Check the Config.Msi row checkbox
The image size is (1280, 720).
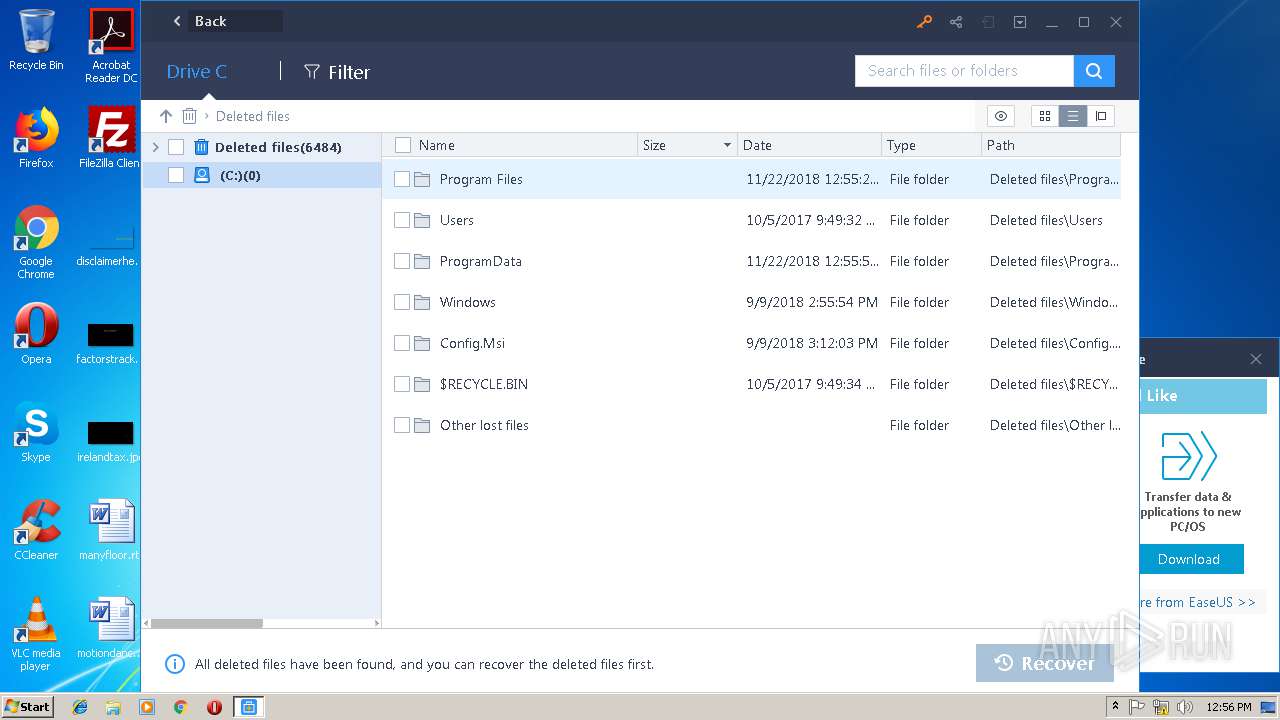(x=402, y=343)
